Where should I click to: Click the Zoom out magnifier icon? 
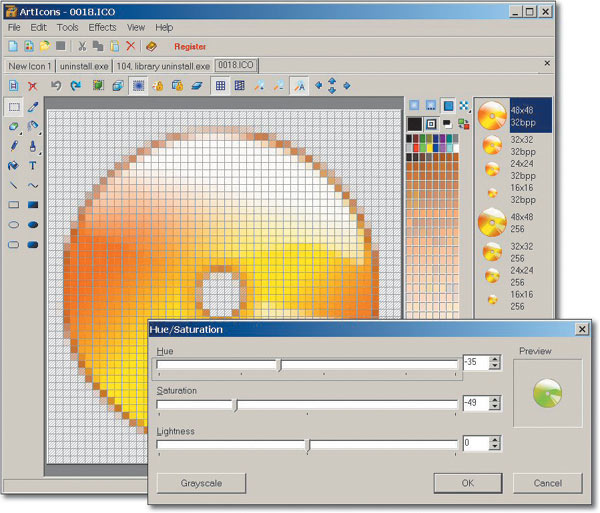coord(279,86)
